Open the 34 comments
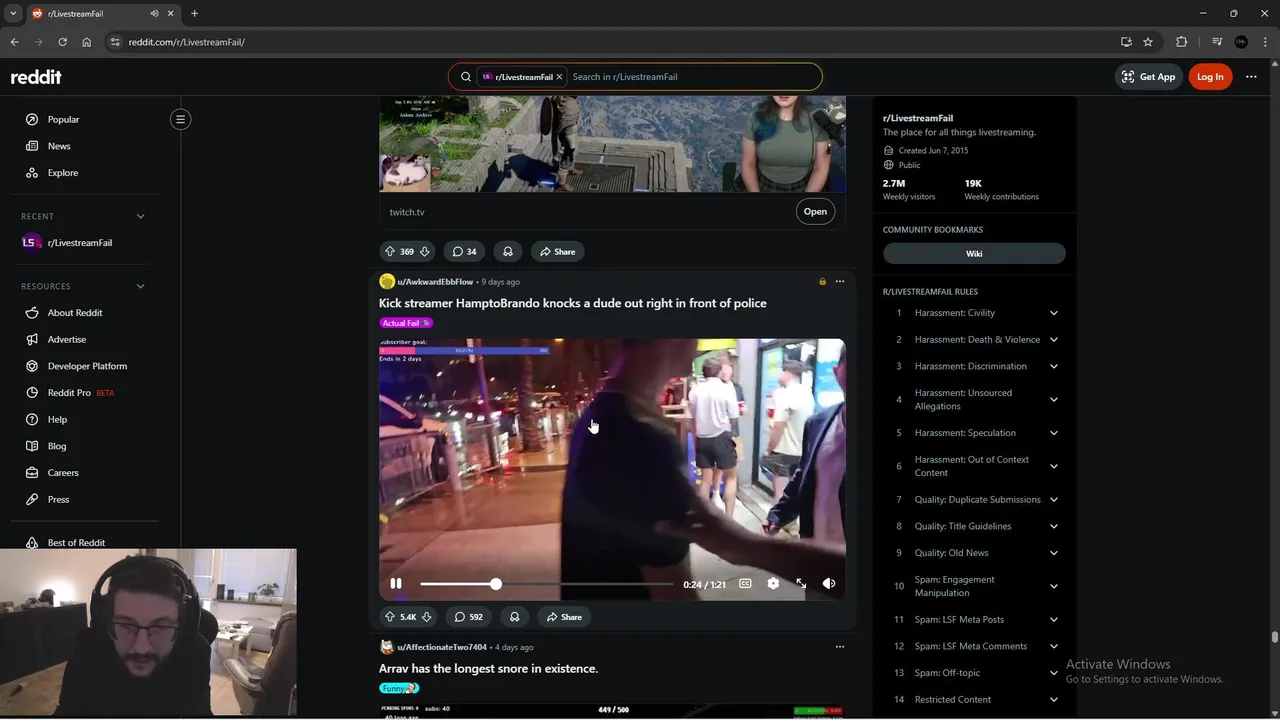 pyautogui.click(x=464, y=252)
